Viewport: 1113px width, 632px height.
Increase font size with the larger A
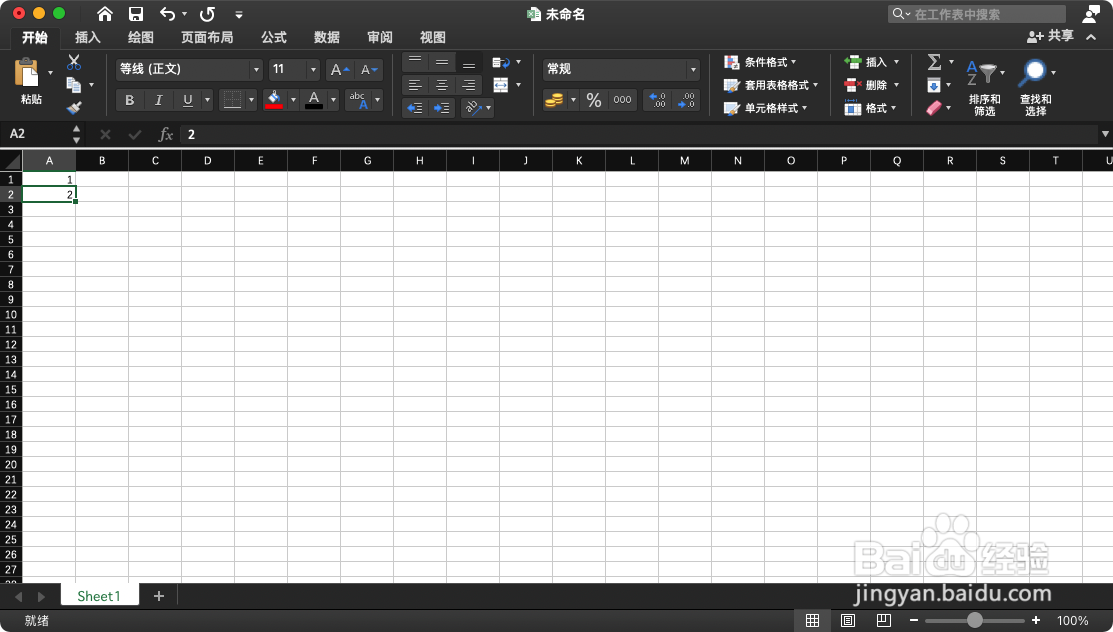(x=340, y=70)
